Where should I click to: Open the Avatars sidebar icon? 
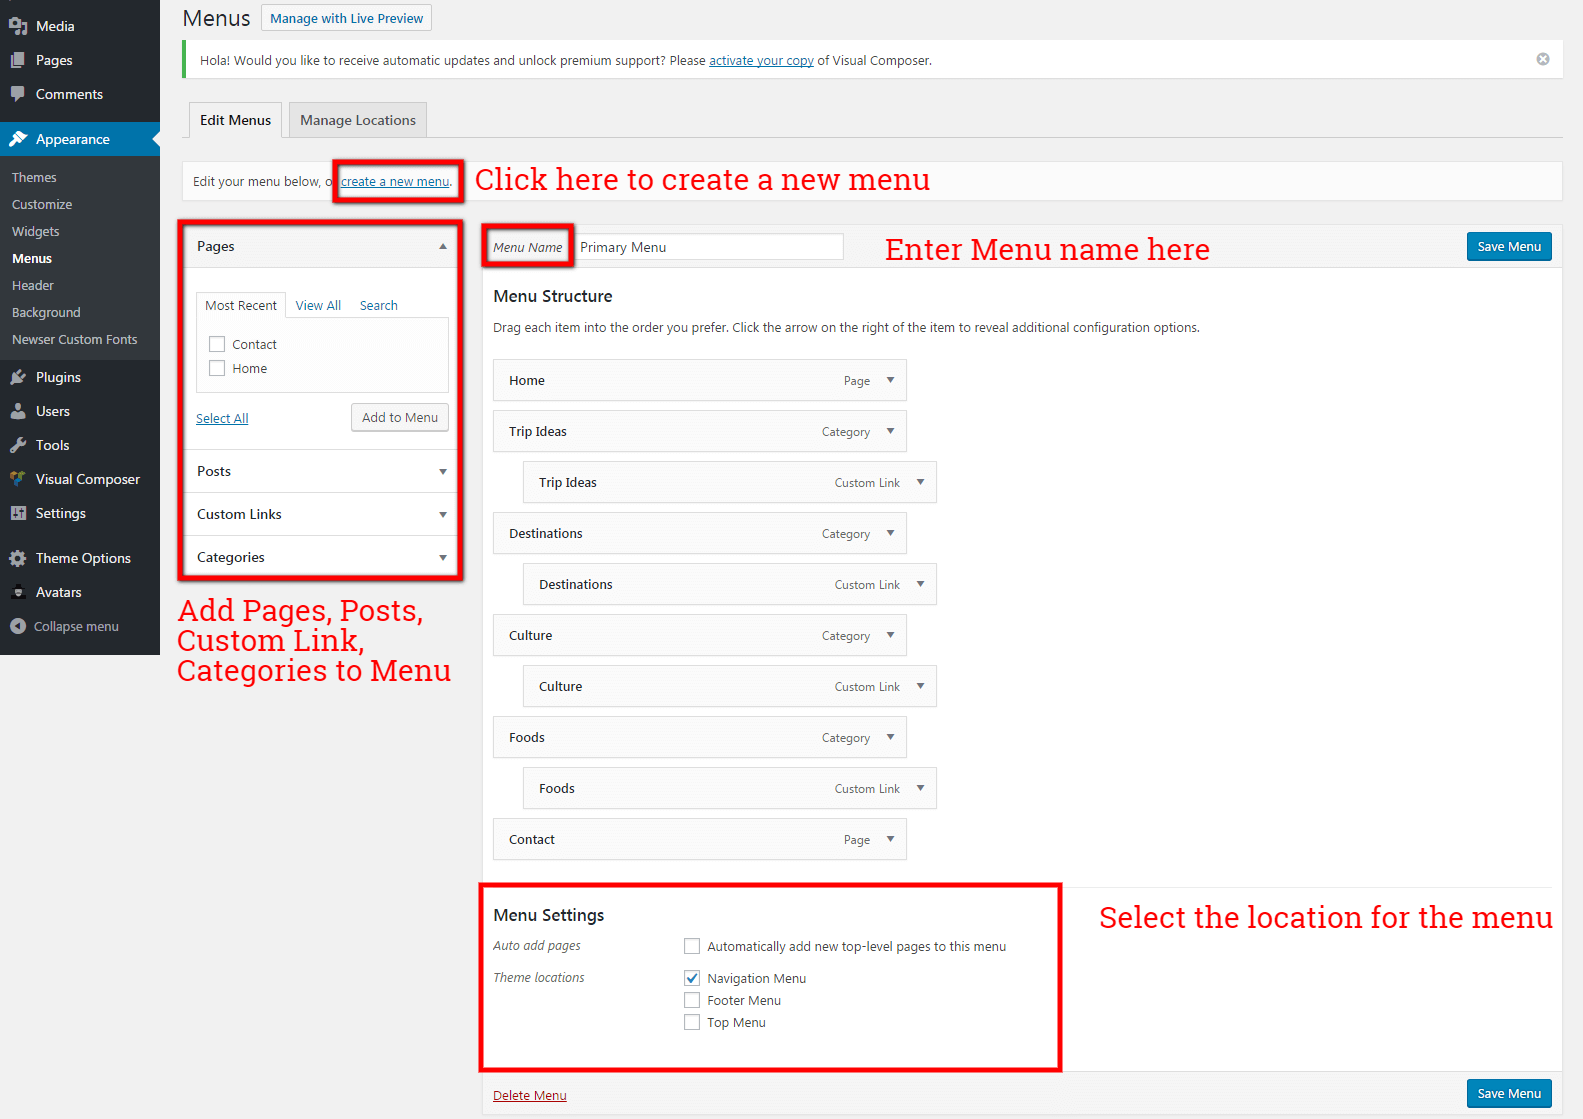pos(18,592)
